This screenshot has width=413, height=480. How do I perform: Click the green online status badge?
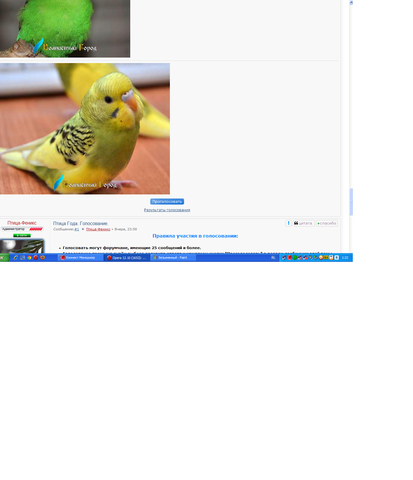[x=22, y=235]
